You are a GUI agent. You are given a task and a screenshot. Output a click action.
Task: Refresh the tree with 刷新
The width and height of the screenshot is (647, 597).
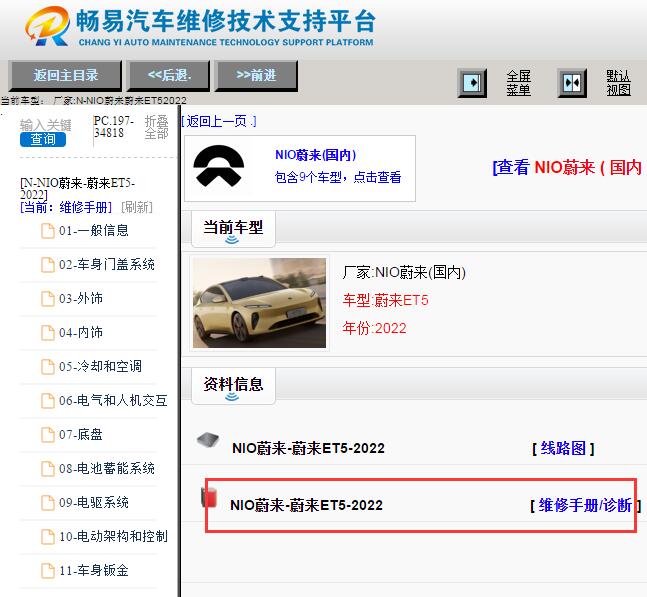[x=137, y=207]
